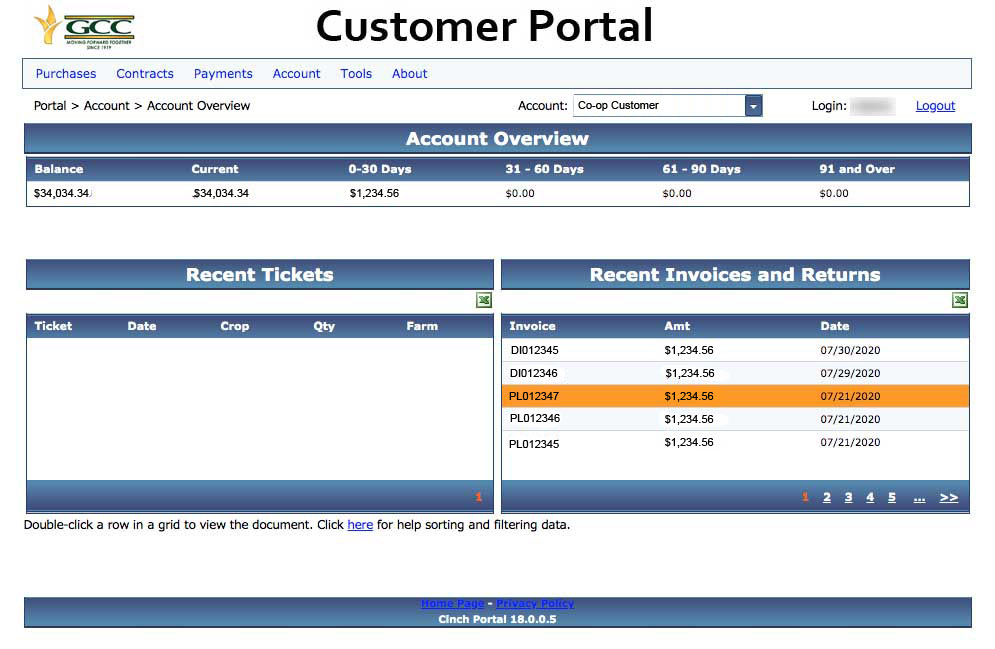Click the Logout link
Viewport: 995px width, 649px height.
coord(935,106)
